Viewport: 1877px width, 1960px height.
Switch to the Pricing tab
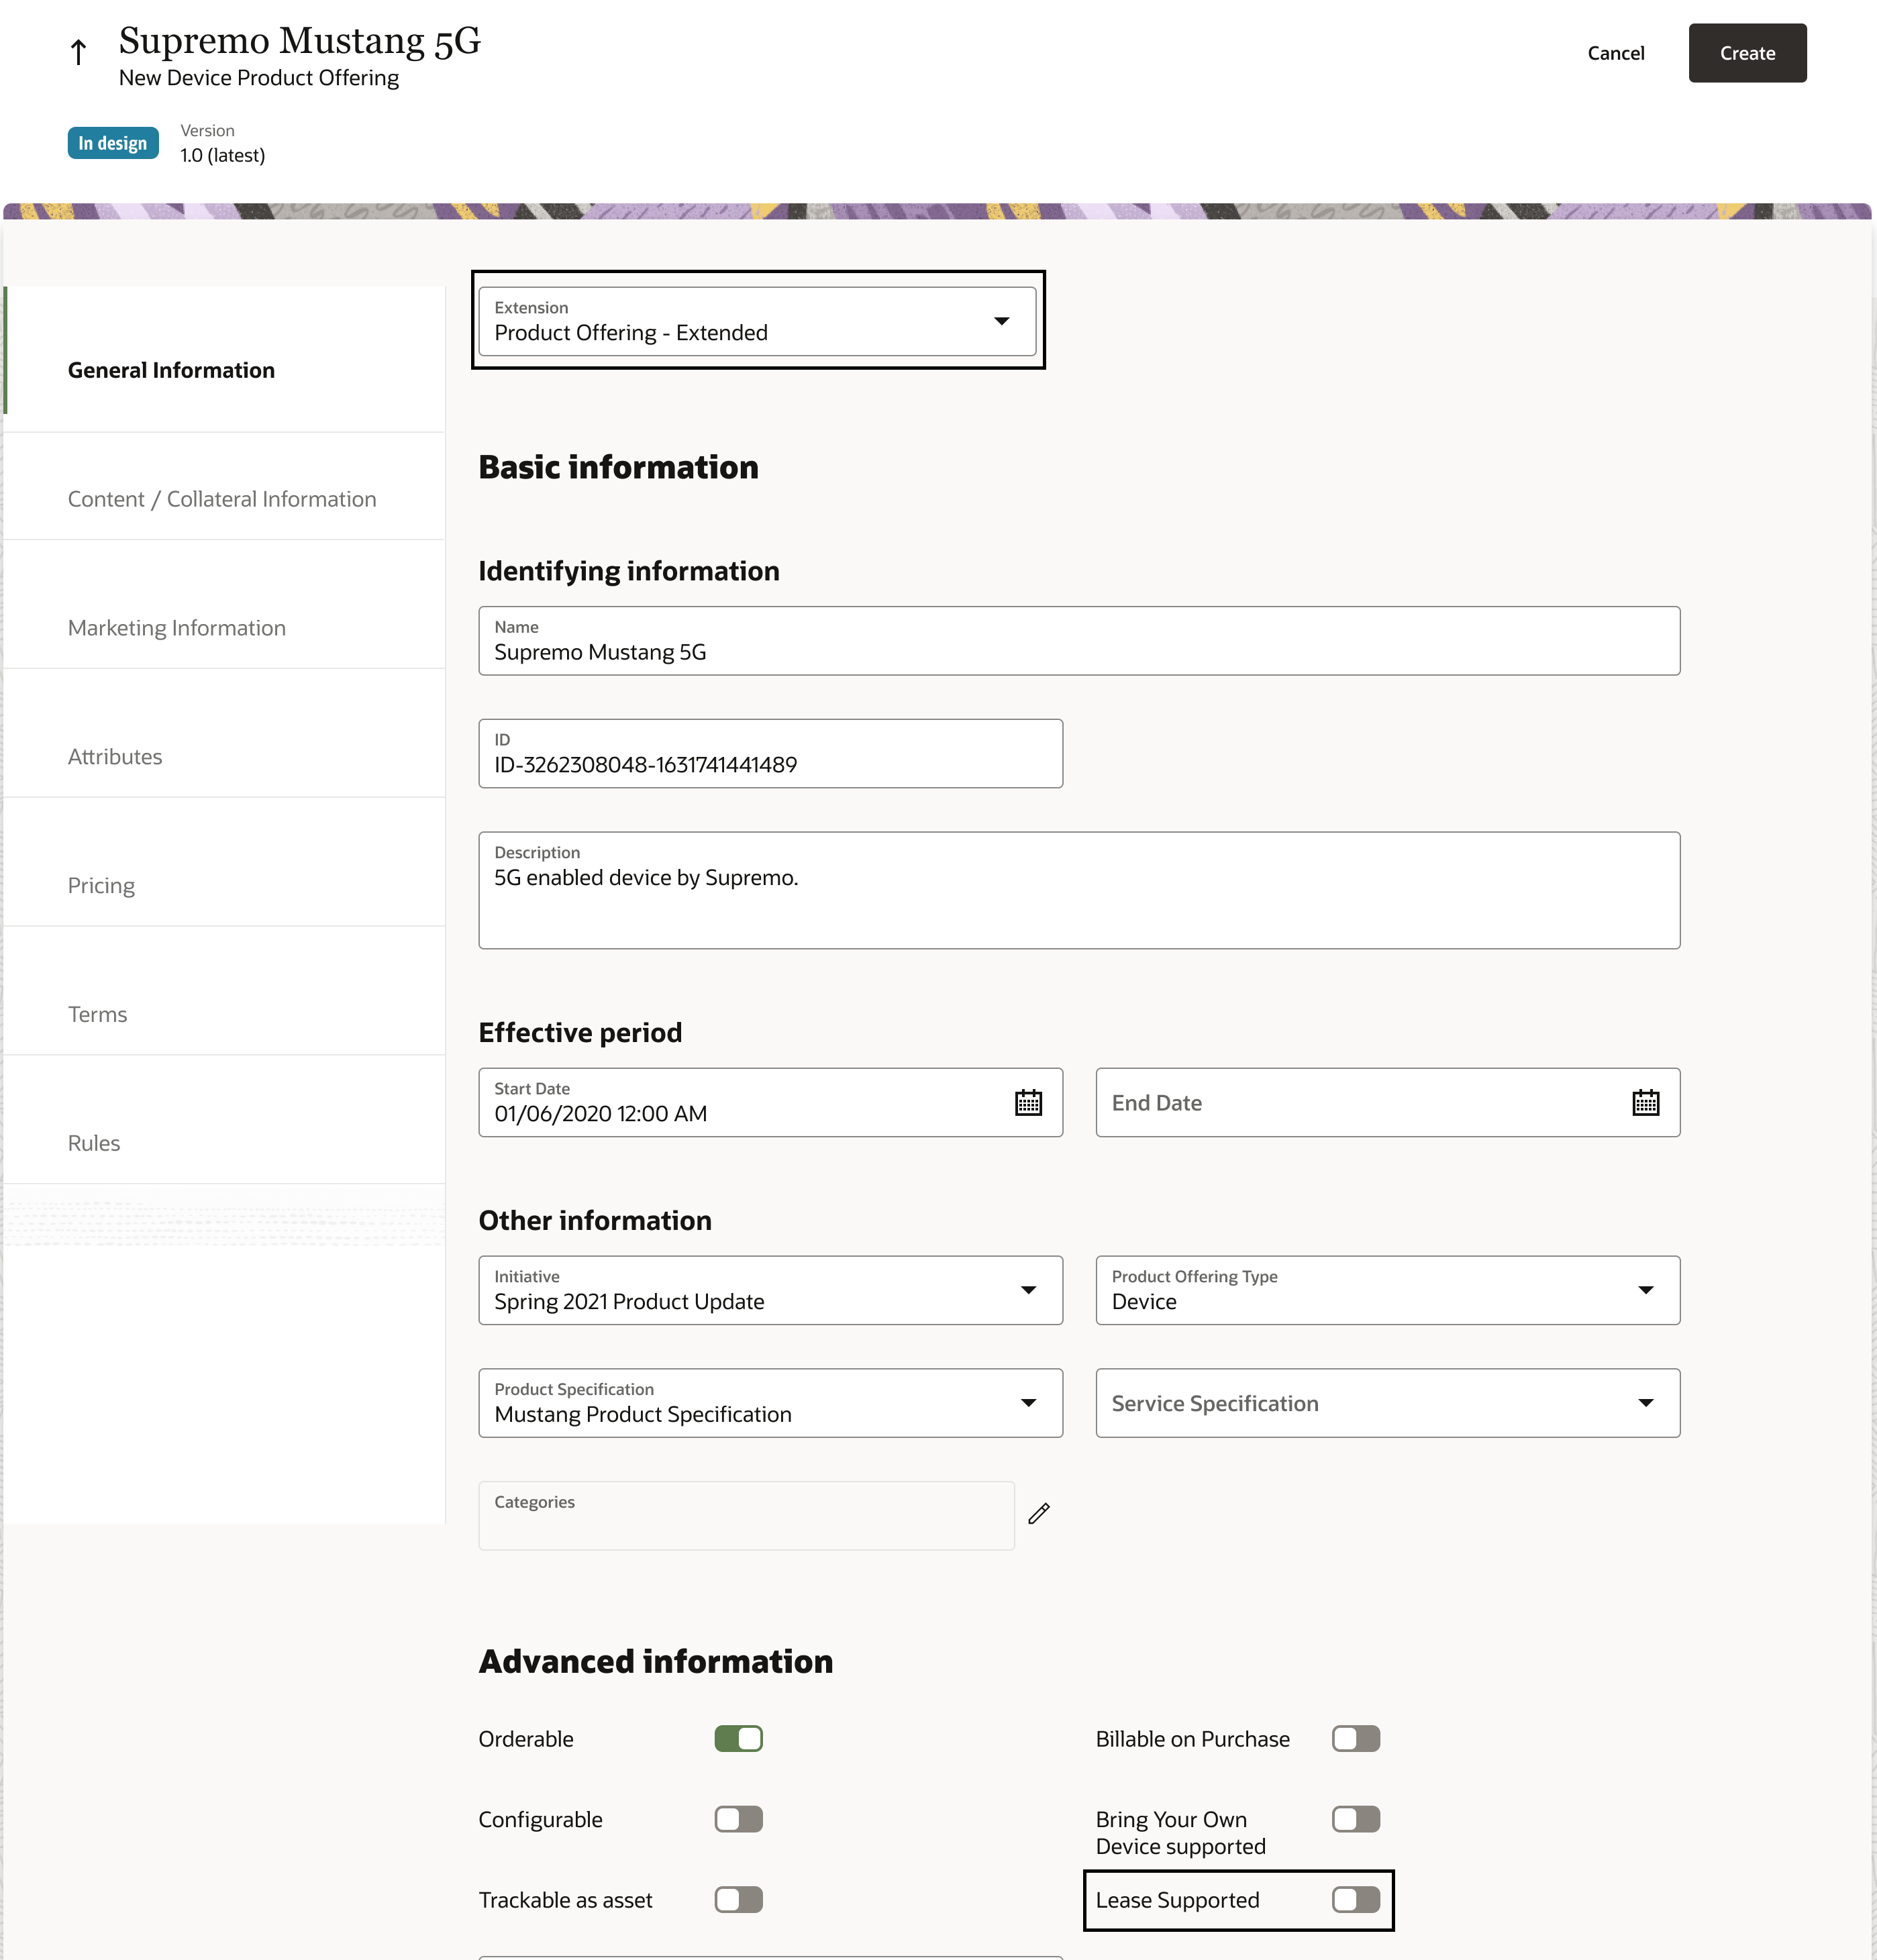[x=101, y=885]
